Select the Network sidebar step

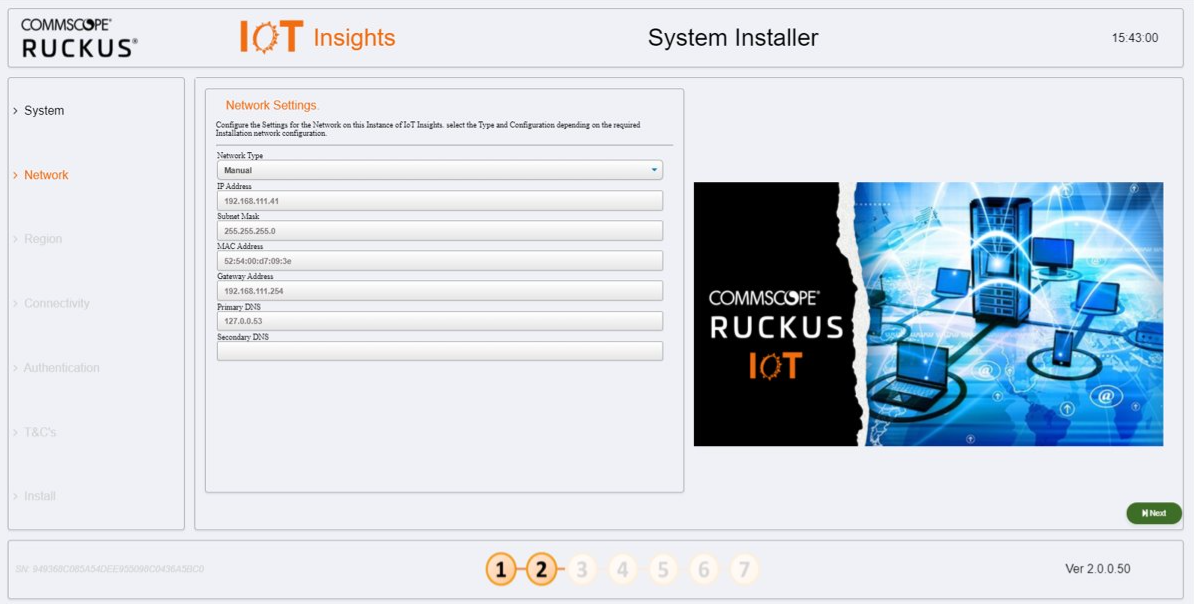pos(46,175)
